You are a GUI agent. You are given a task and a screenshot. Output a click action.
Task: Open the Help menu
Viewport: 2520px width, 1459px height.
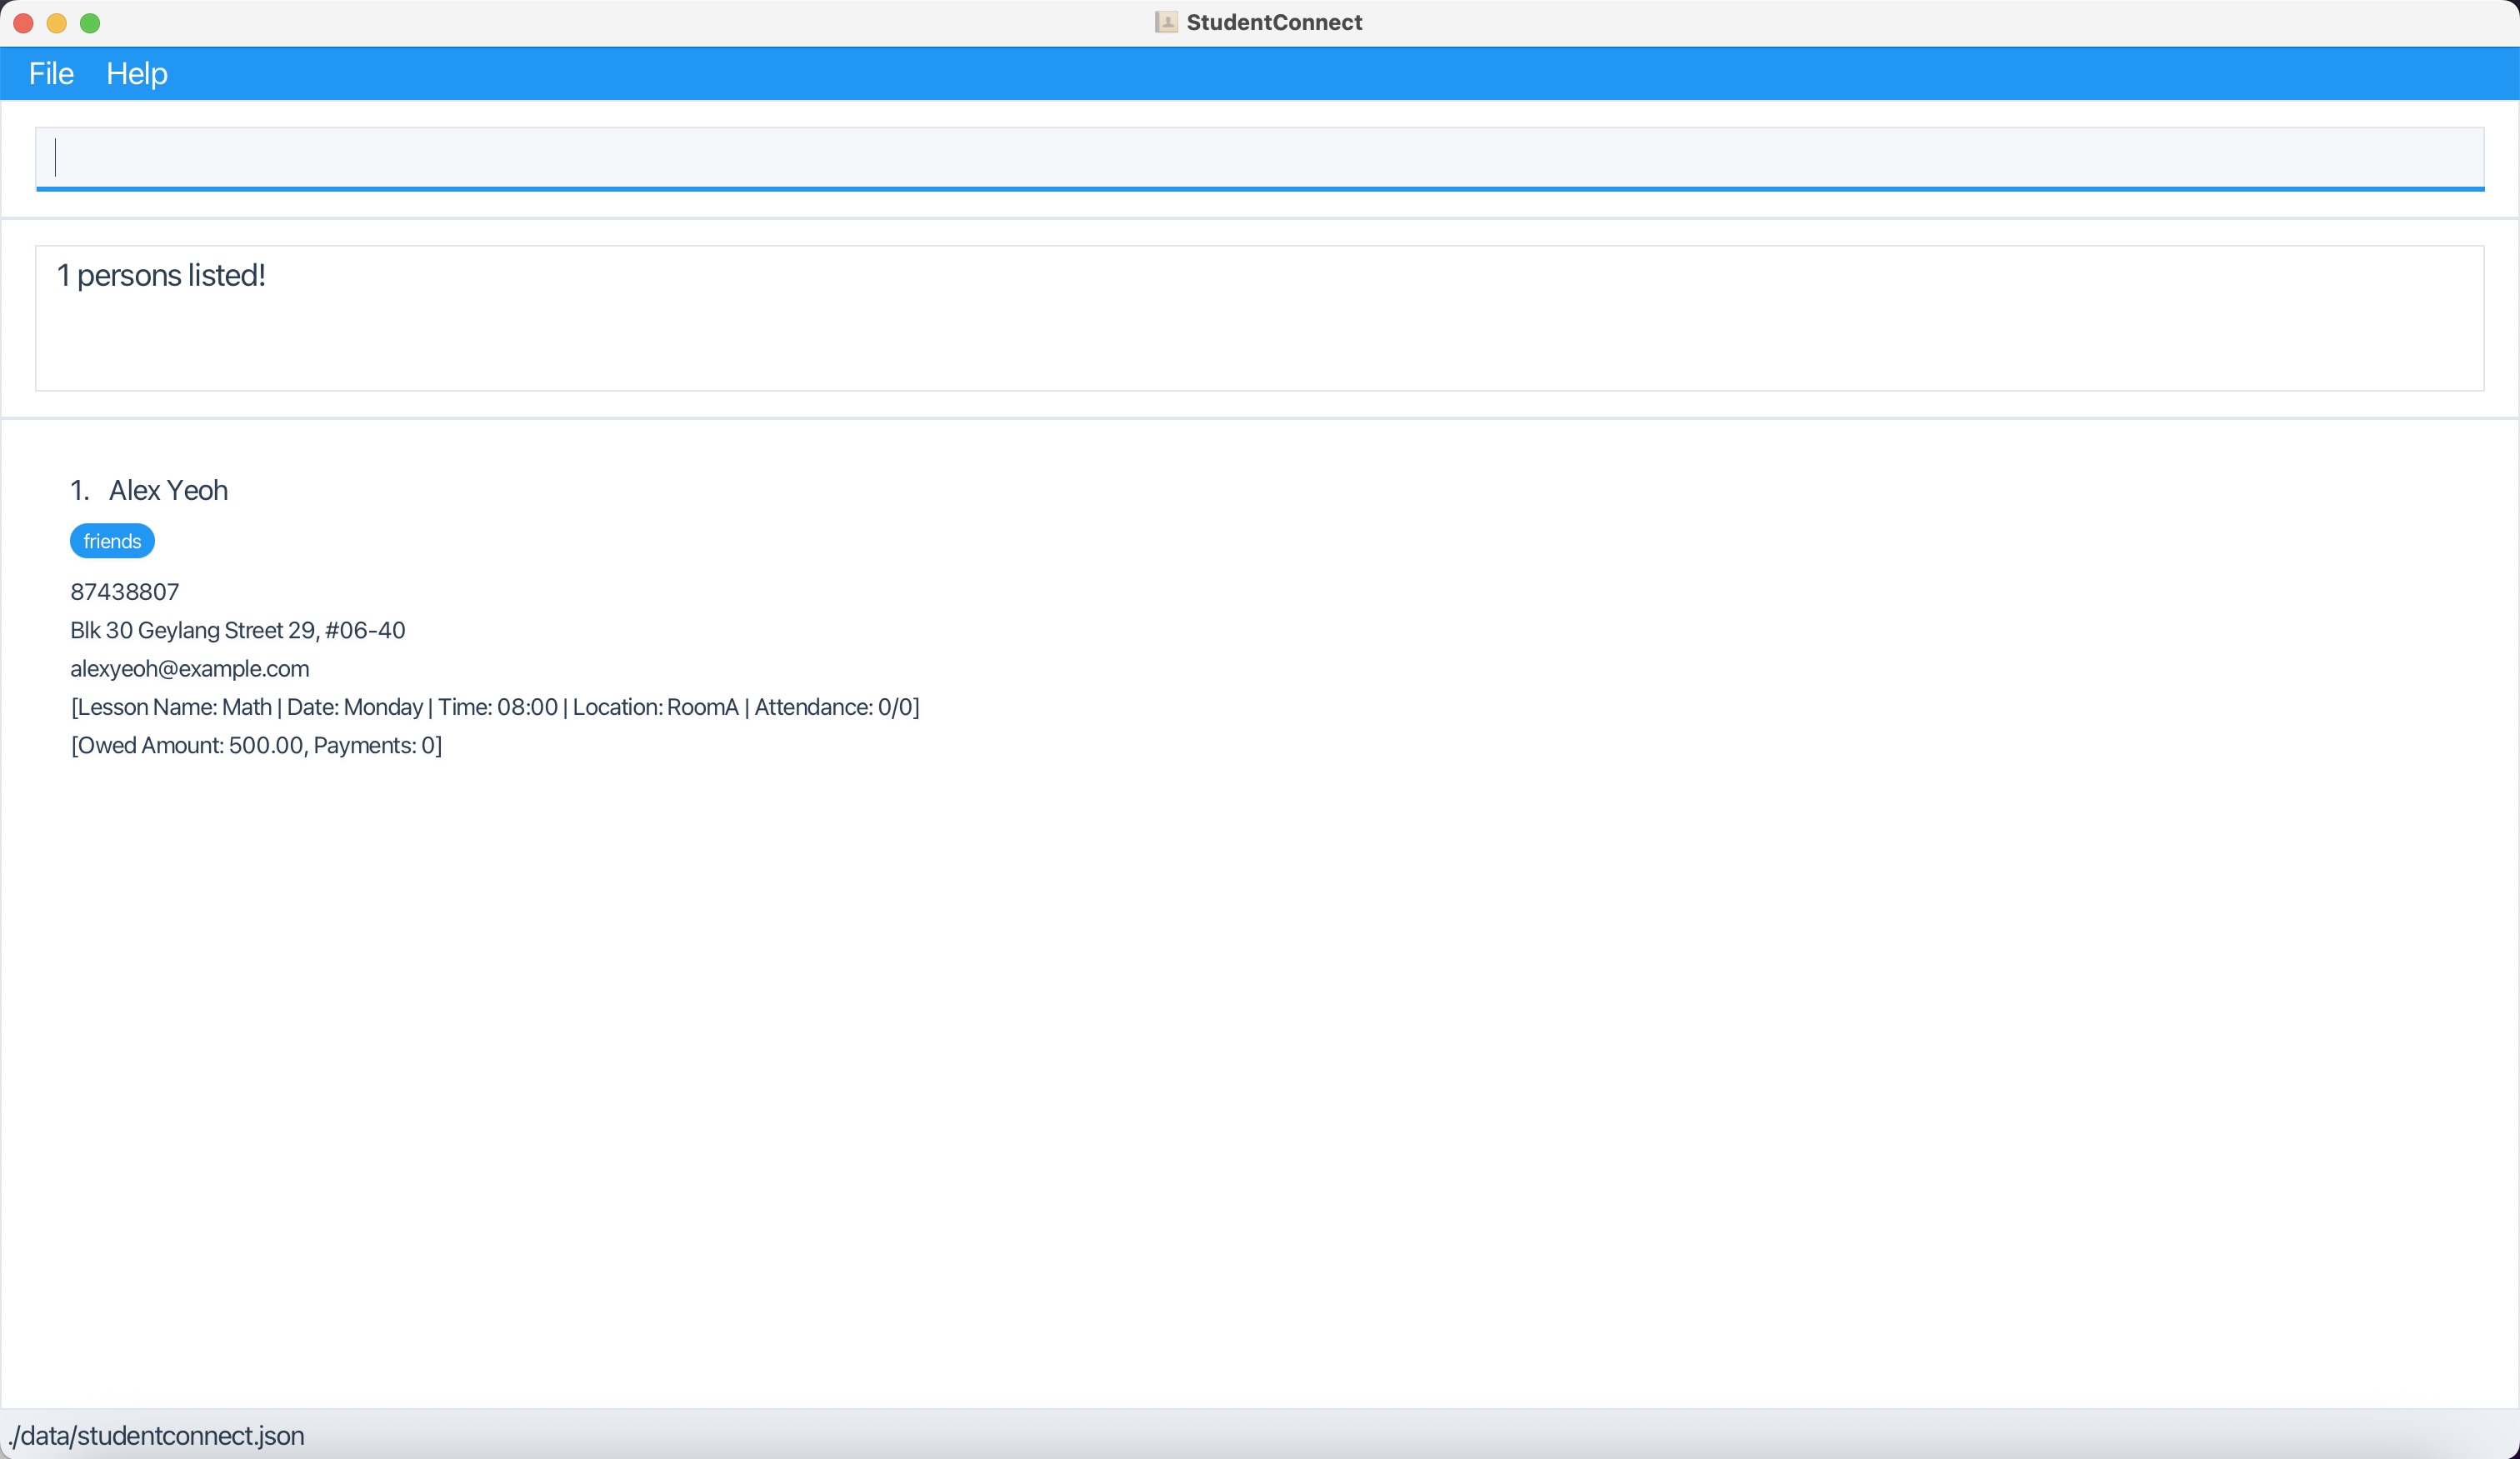[x=137, y=73]
